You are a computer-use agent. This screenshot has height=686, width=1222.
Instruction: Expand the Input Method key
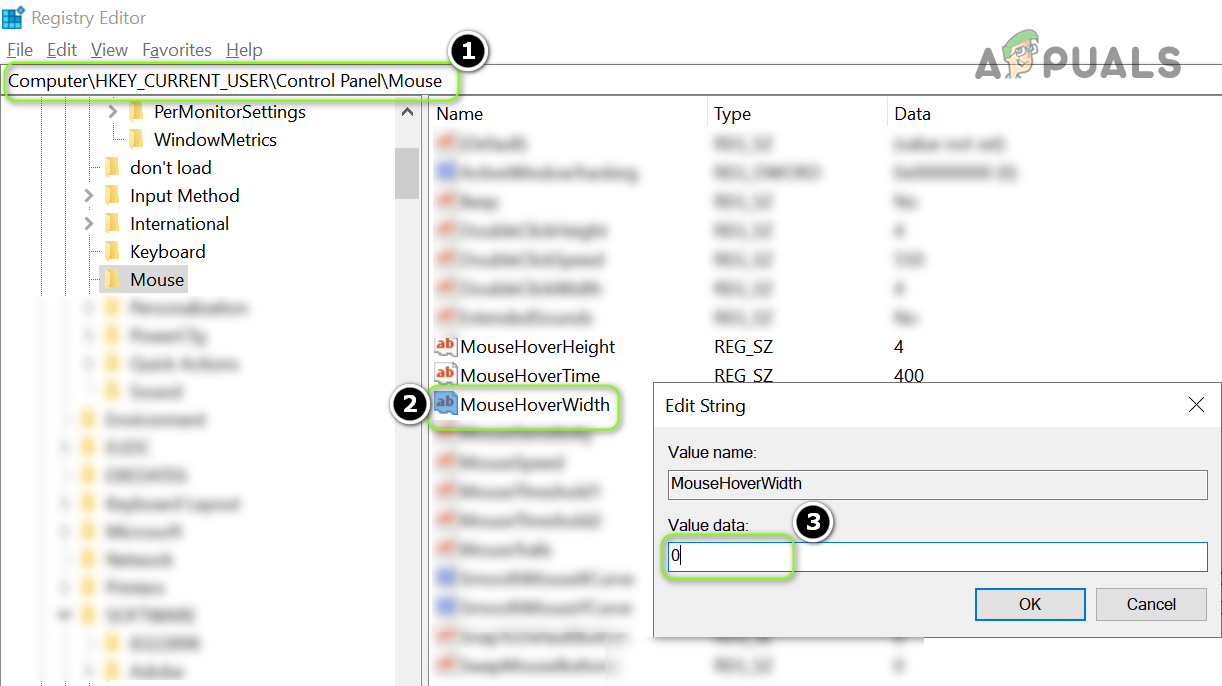coord(89,196)
